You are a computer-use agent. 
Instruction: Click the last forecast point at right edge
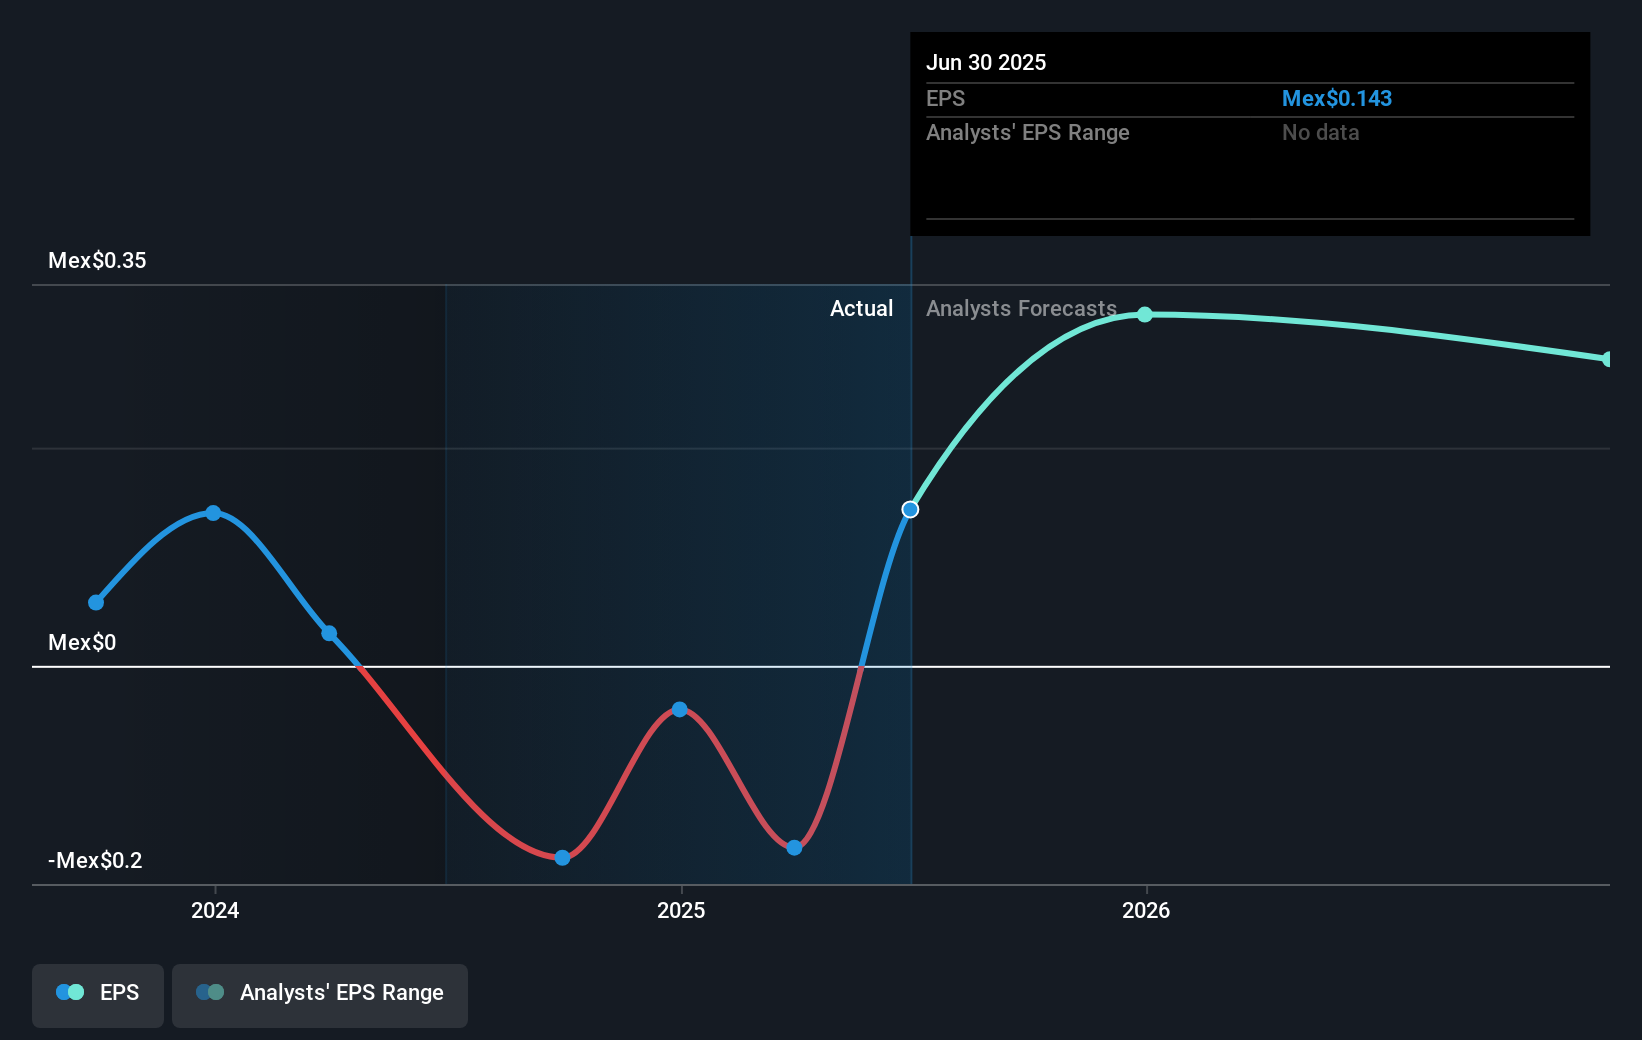click(x=1607, y=359)
